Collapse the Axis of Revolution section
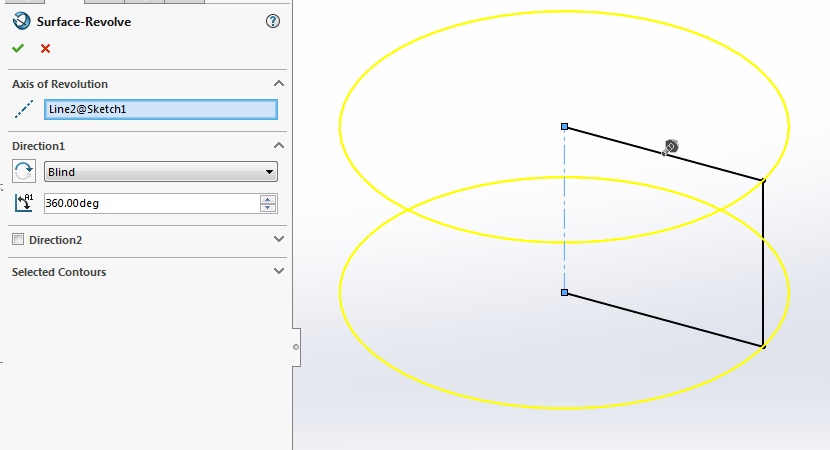Viewport: 830px width, 450px height. click(x=279, y=84)
